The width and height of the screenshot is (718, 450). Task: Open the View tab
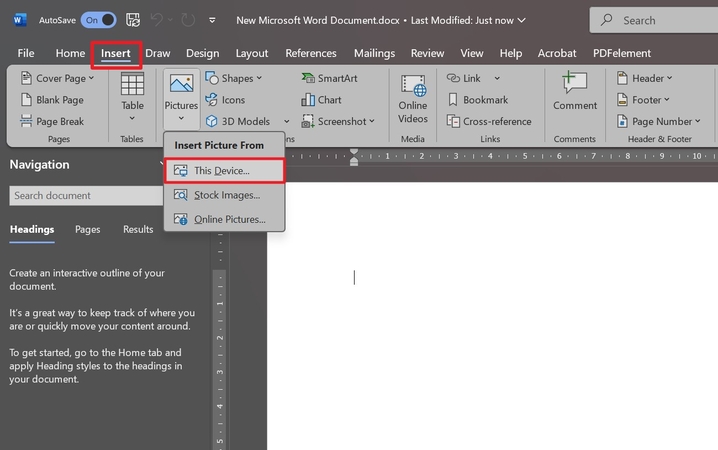(472, 53)
